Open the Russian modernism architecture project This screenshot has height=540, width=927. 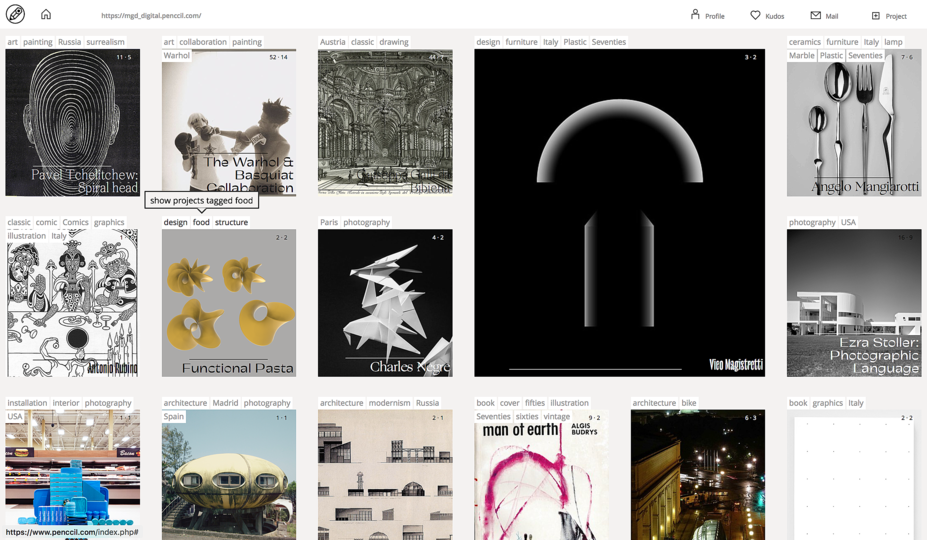point(385,474)
